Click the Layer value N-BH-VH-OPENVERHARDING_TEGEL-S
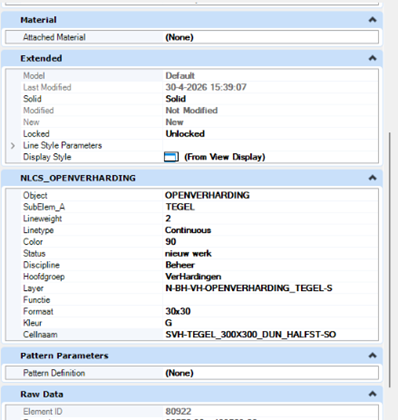This screenshot has width=398, height=420. point(249,288)
